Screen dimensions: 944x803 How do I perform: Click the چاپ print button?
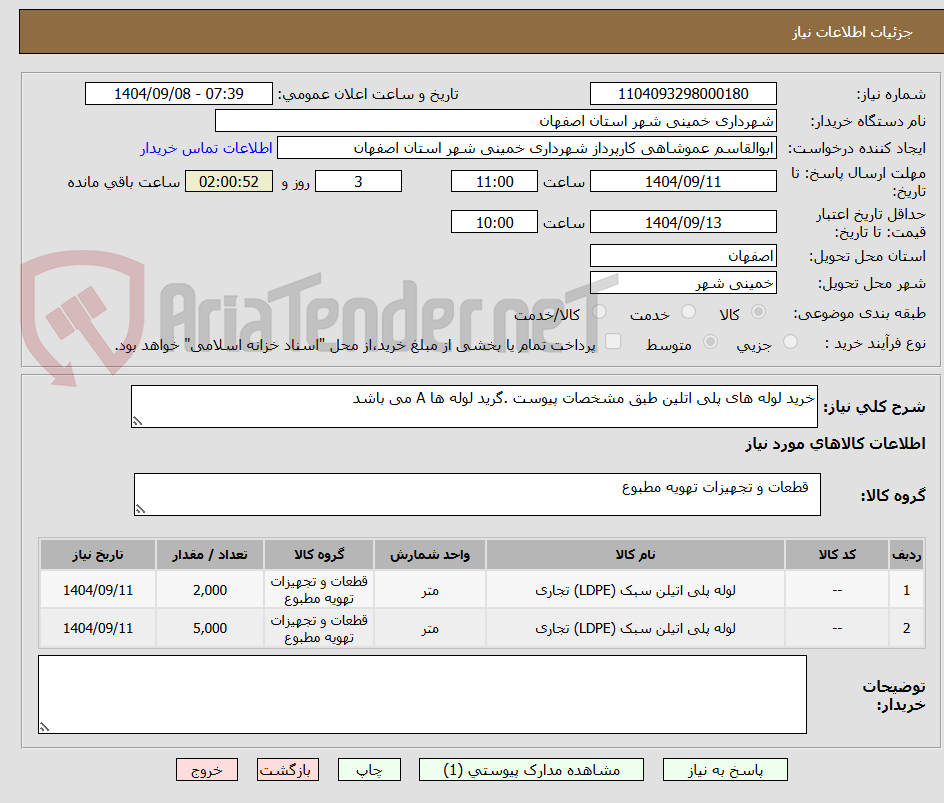click(369, 770)
